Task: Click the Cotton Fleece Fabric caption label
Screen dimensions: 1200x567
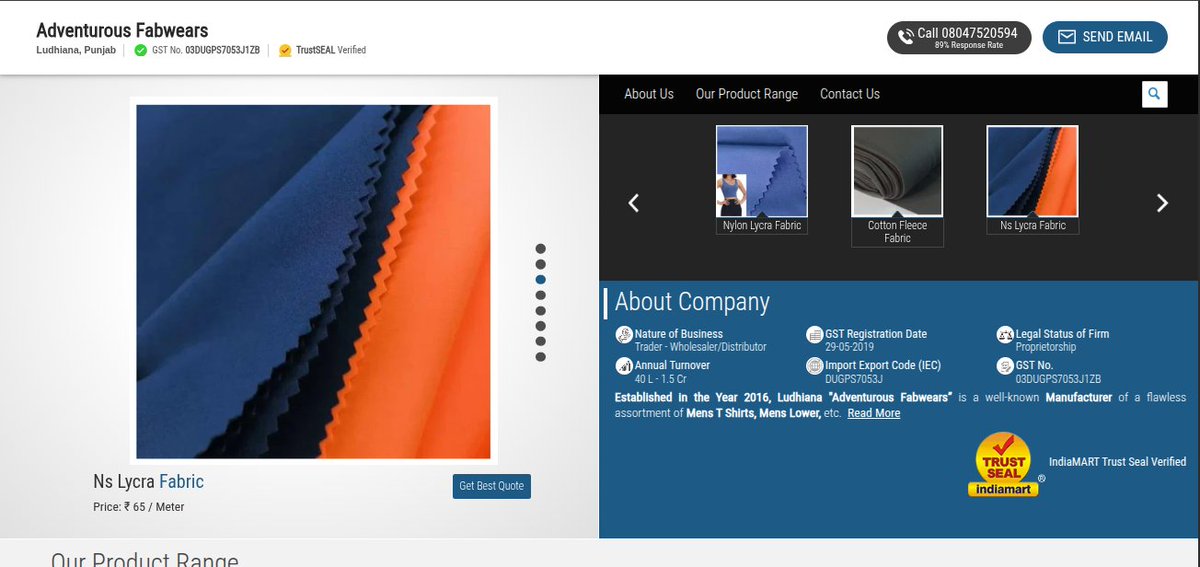Action: [897, 232]
